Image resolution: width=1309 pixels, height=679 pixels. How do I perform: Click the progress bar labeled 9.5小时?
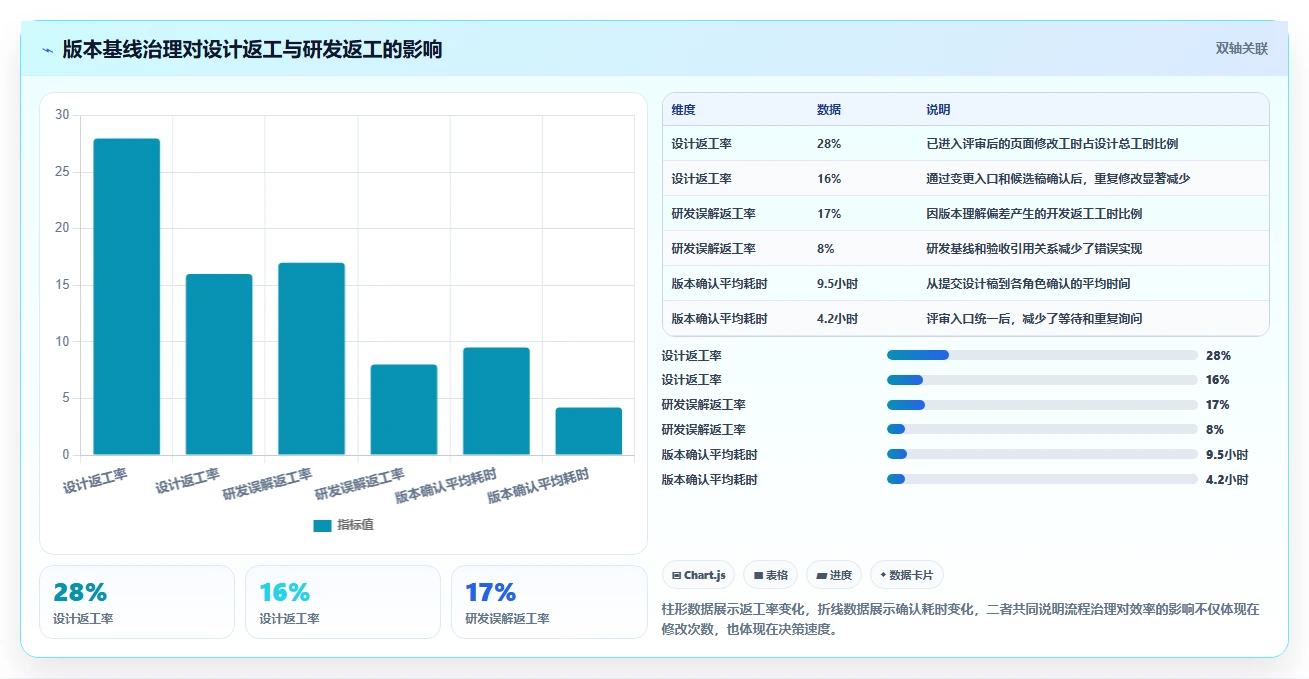point(1042,455)
